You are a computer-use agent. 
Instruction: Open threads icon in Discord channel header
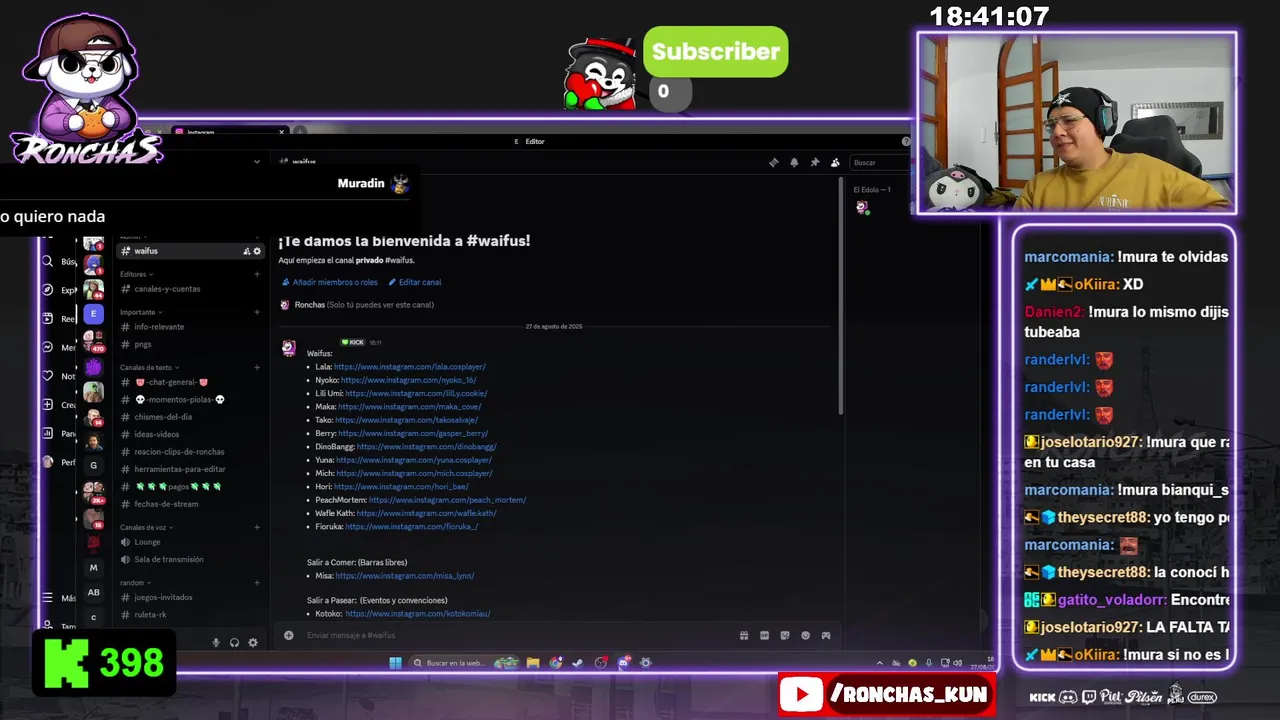(773, 162)
